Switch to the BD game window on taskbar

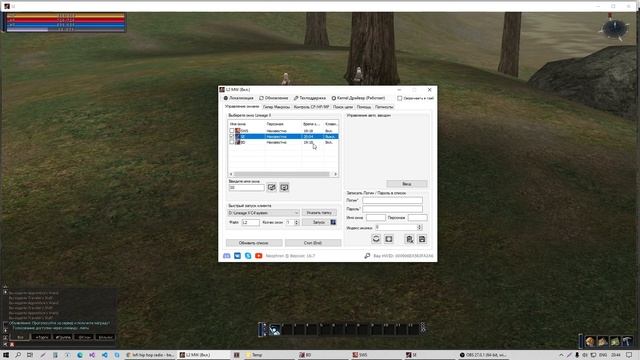click(x=322, y=355)
